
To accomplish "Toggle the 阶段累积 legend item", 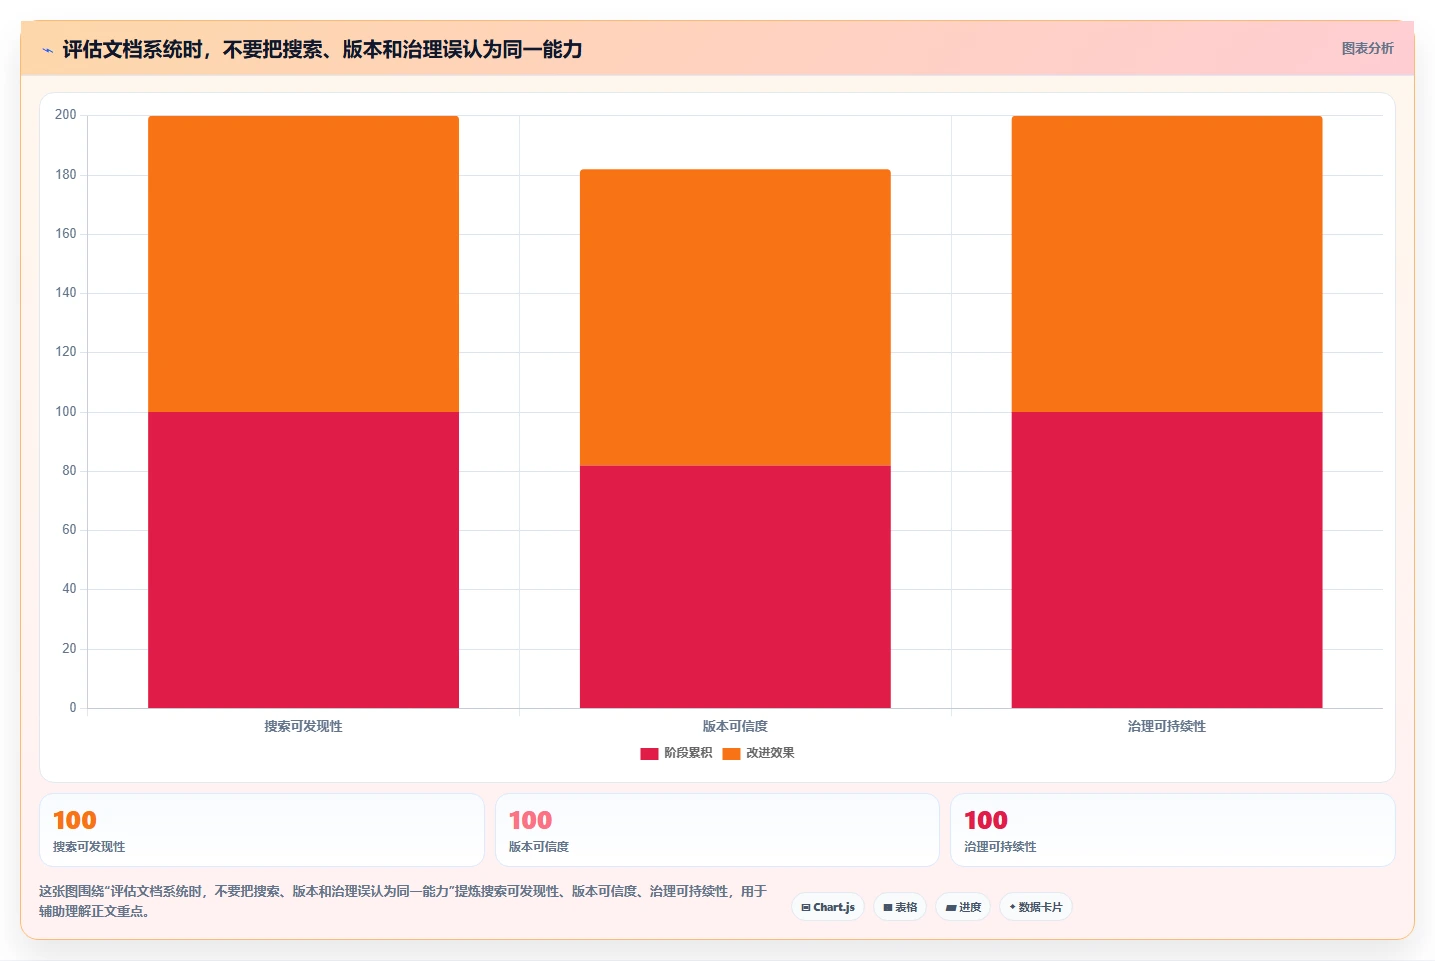I will (676, 753).
